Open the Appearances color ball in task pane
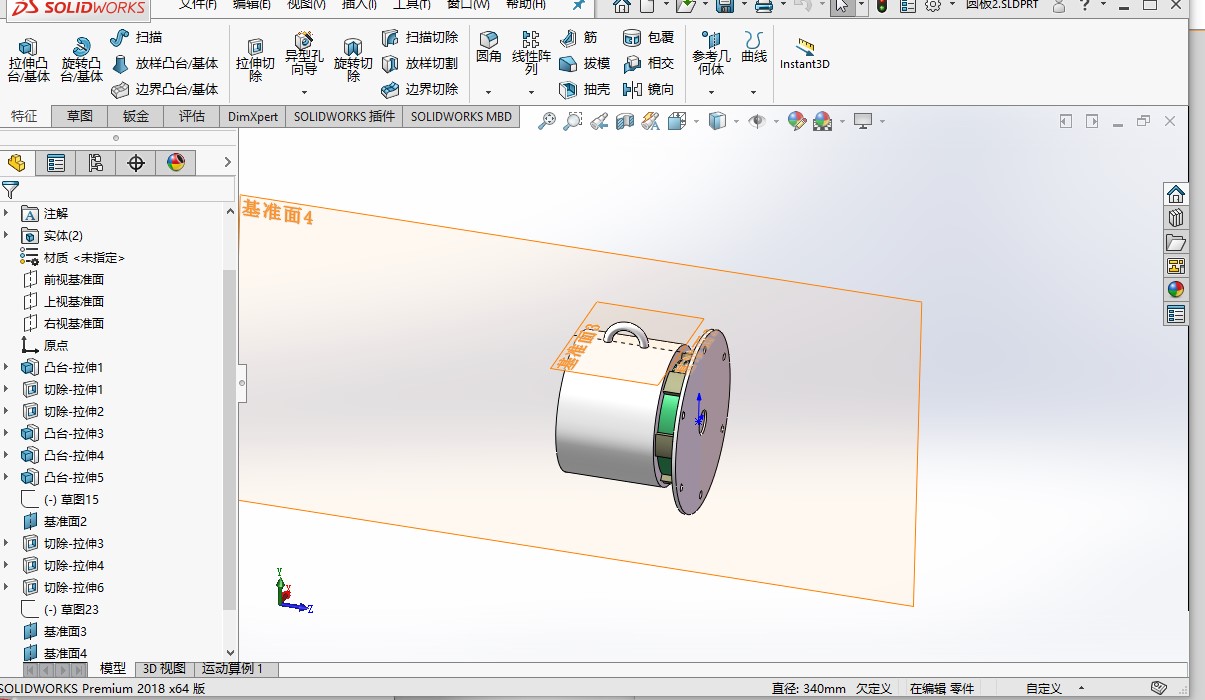This screenshot has height=700, width=1205. tap(1176, 290)
